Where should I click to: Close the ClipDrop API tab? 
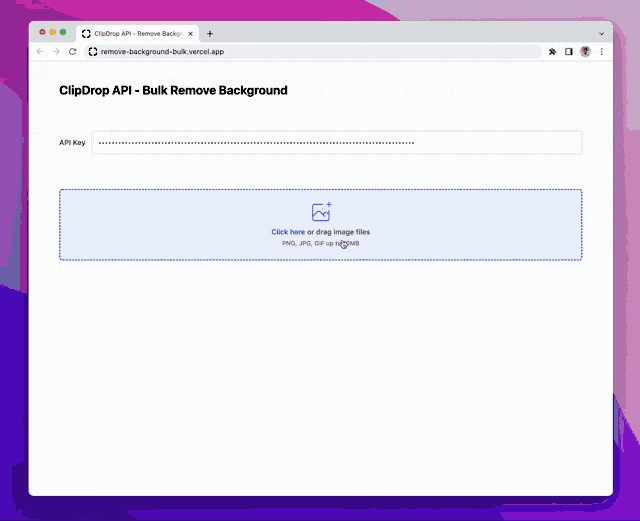click(x=190, y=34)
